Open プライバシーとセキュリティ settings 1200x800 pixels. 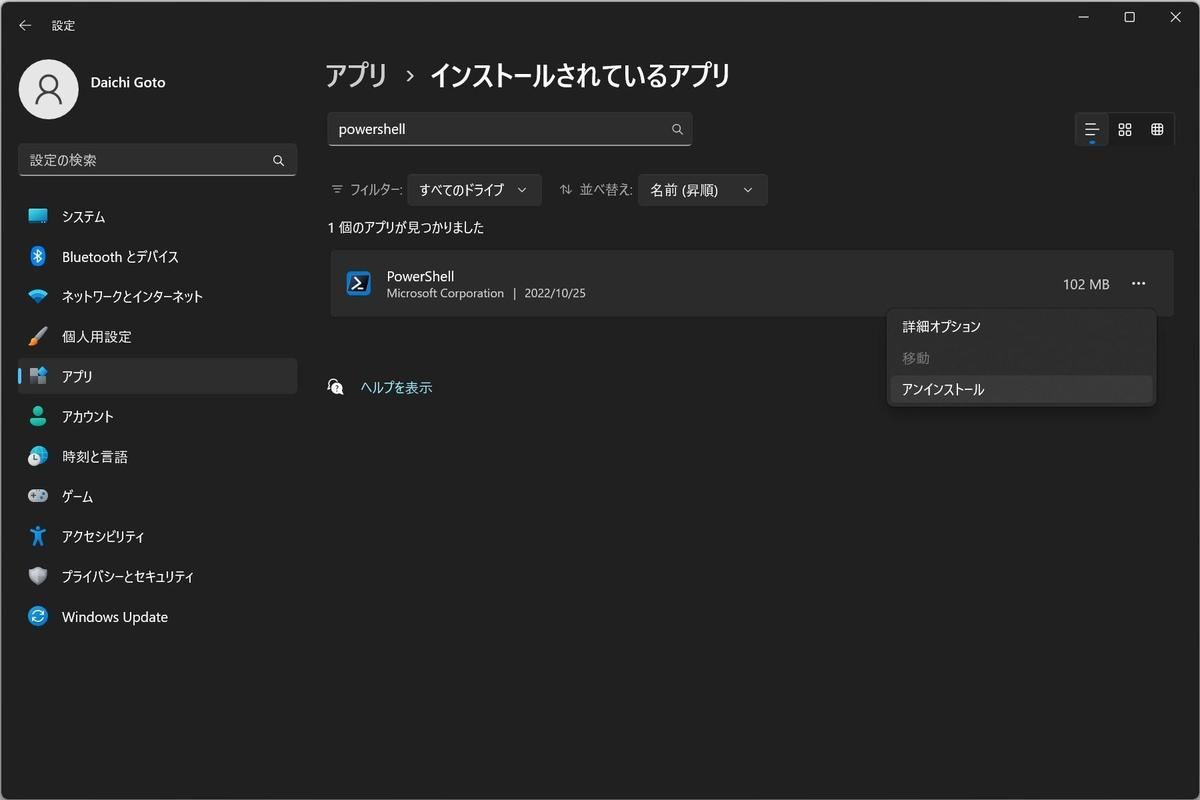click(x=158, y=576)
